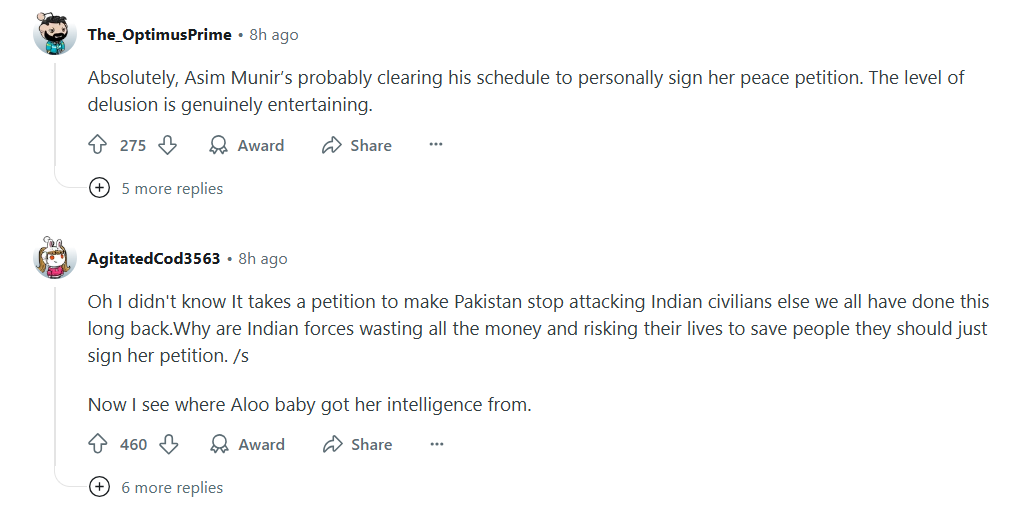Click the "5 more replies" text
The height and width of the screenshot is (508, 1018).
pyautogui.click(x=172, y=188)
